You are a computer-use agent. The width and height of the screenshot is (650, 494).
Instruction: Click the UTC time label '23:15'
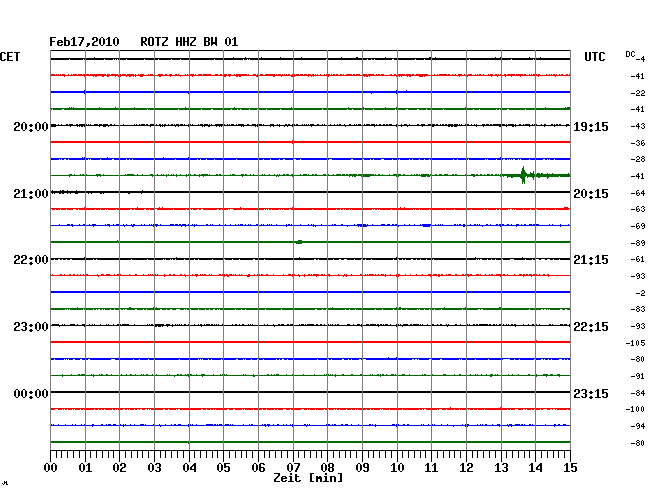coord(591,393)
